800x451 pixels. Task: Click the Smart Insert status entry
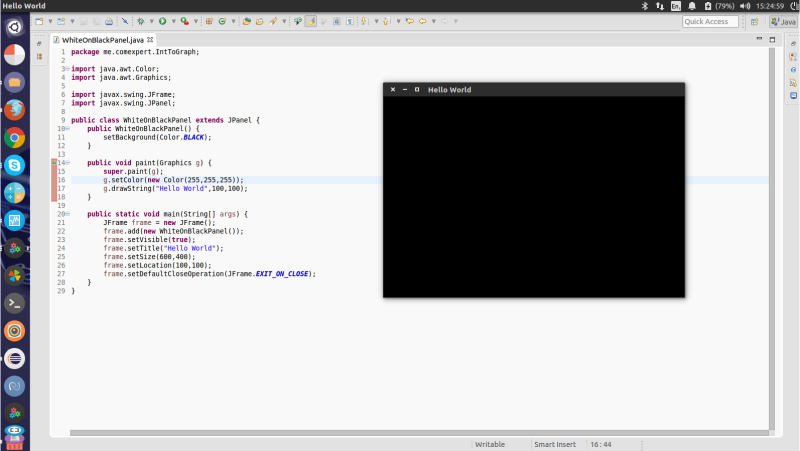coord(555,444)
